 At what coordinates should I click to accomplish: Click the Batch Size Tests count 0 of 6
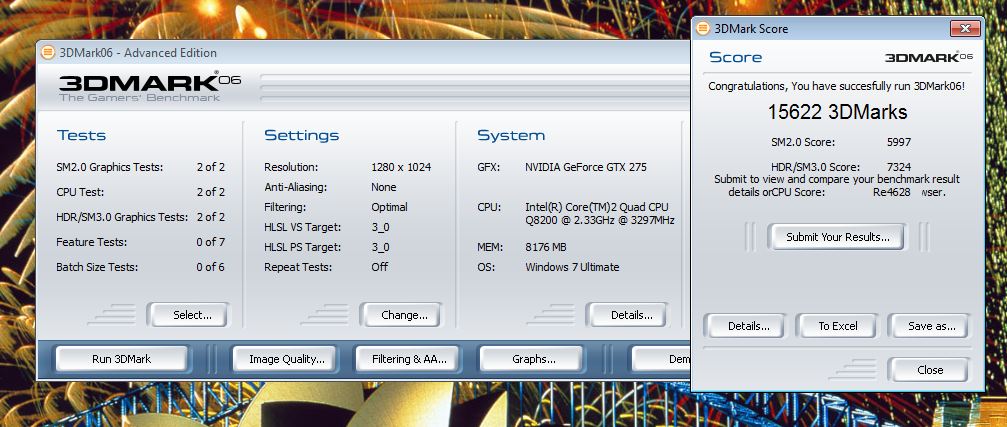[211, 266]
